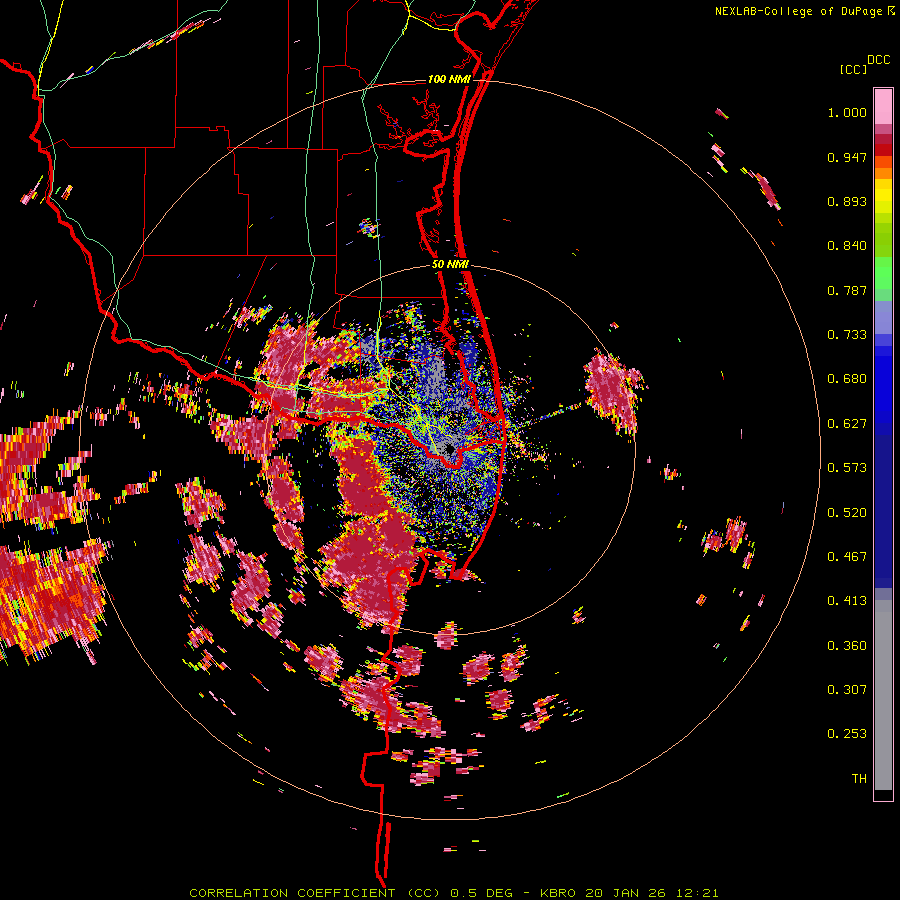Click the 0.787 color scale value
900x900 pixels.
847,290
